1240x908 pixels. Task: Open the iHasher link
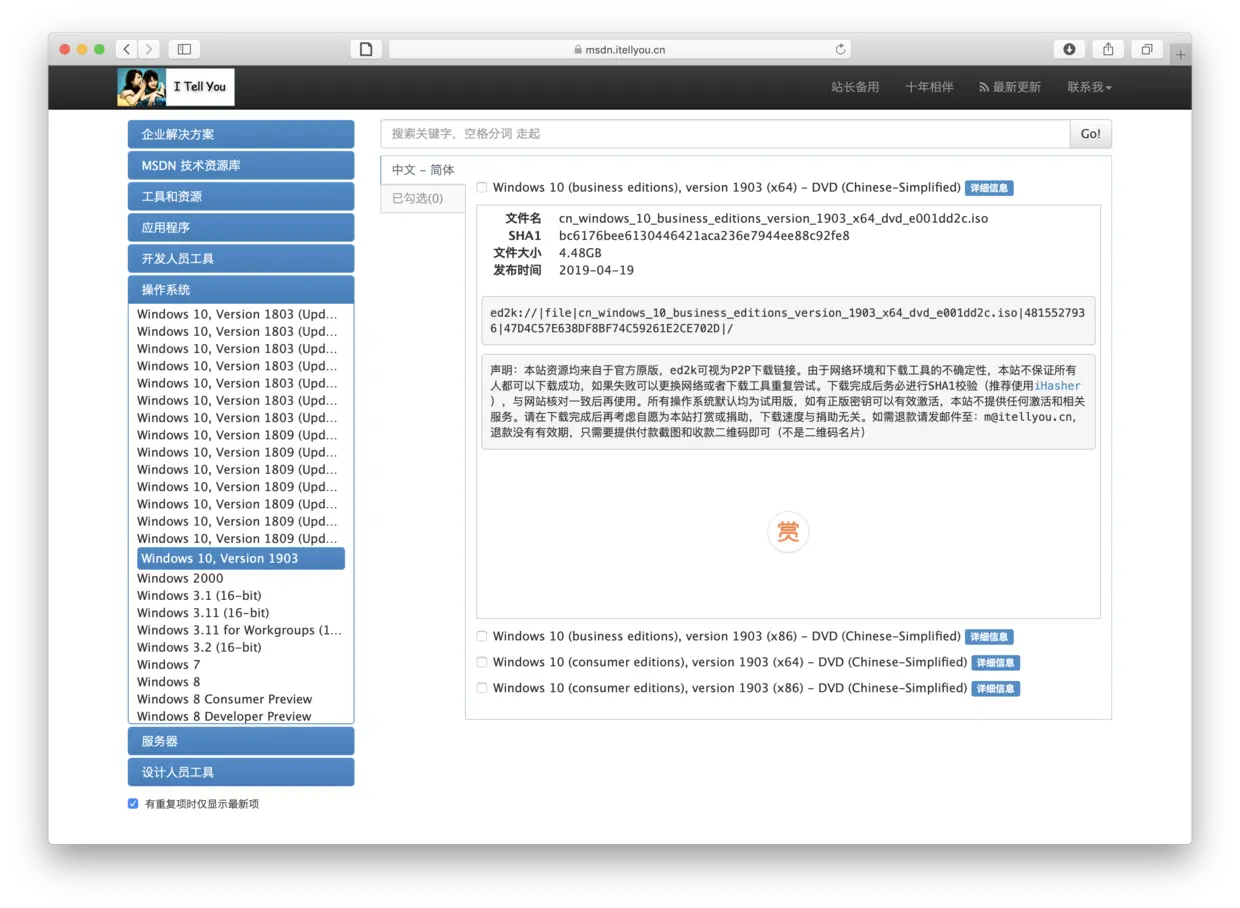(x=1057, y=385)
